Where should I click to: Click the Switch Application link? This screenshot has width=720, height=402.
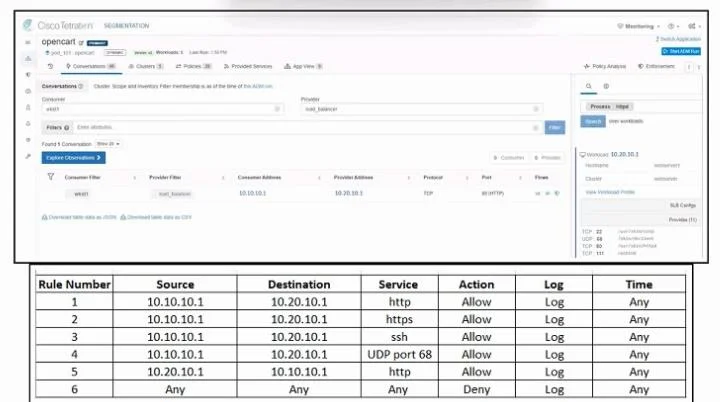pos(678,39)
